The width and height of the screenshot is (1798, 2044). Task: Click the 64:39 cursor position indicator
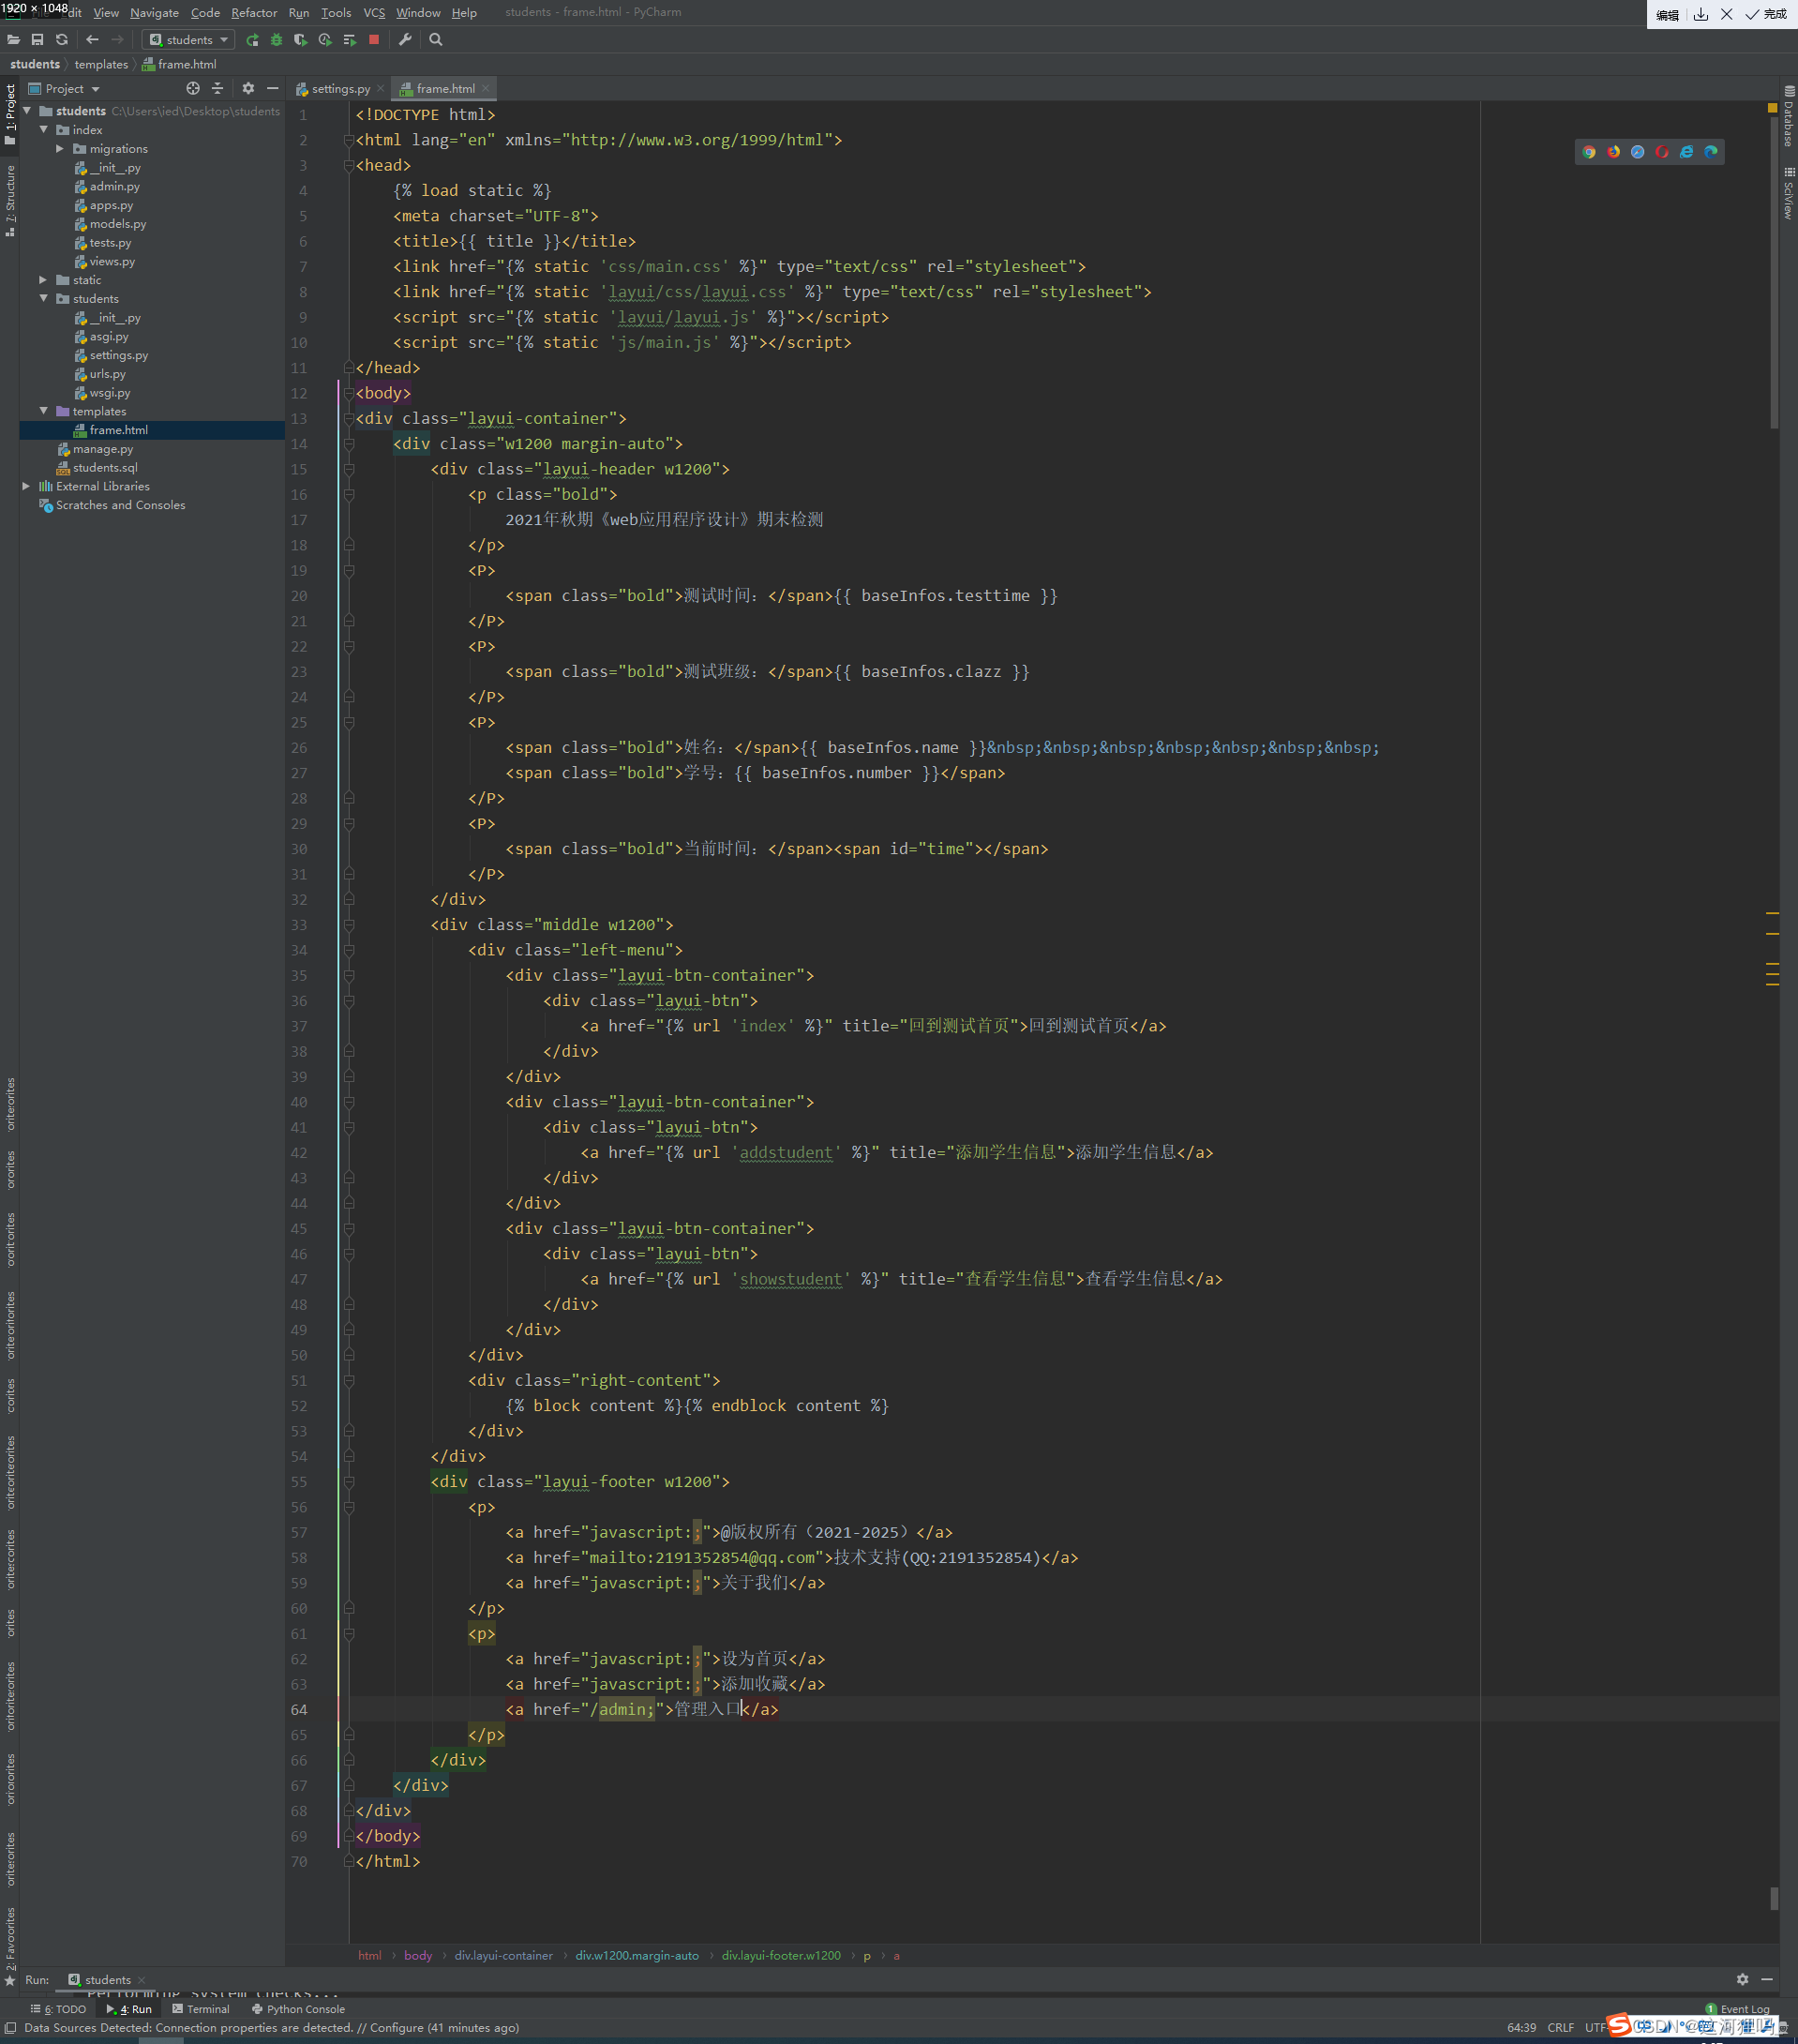[1521, 2027]
